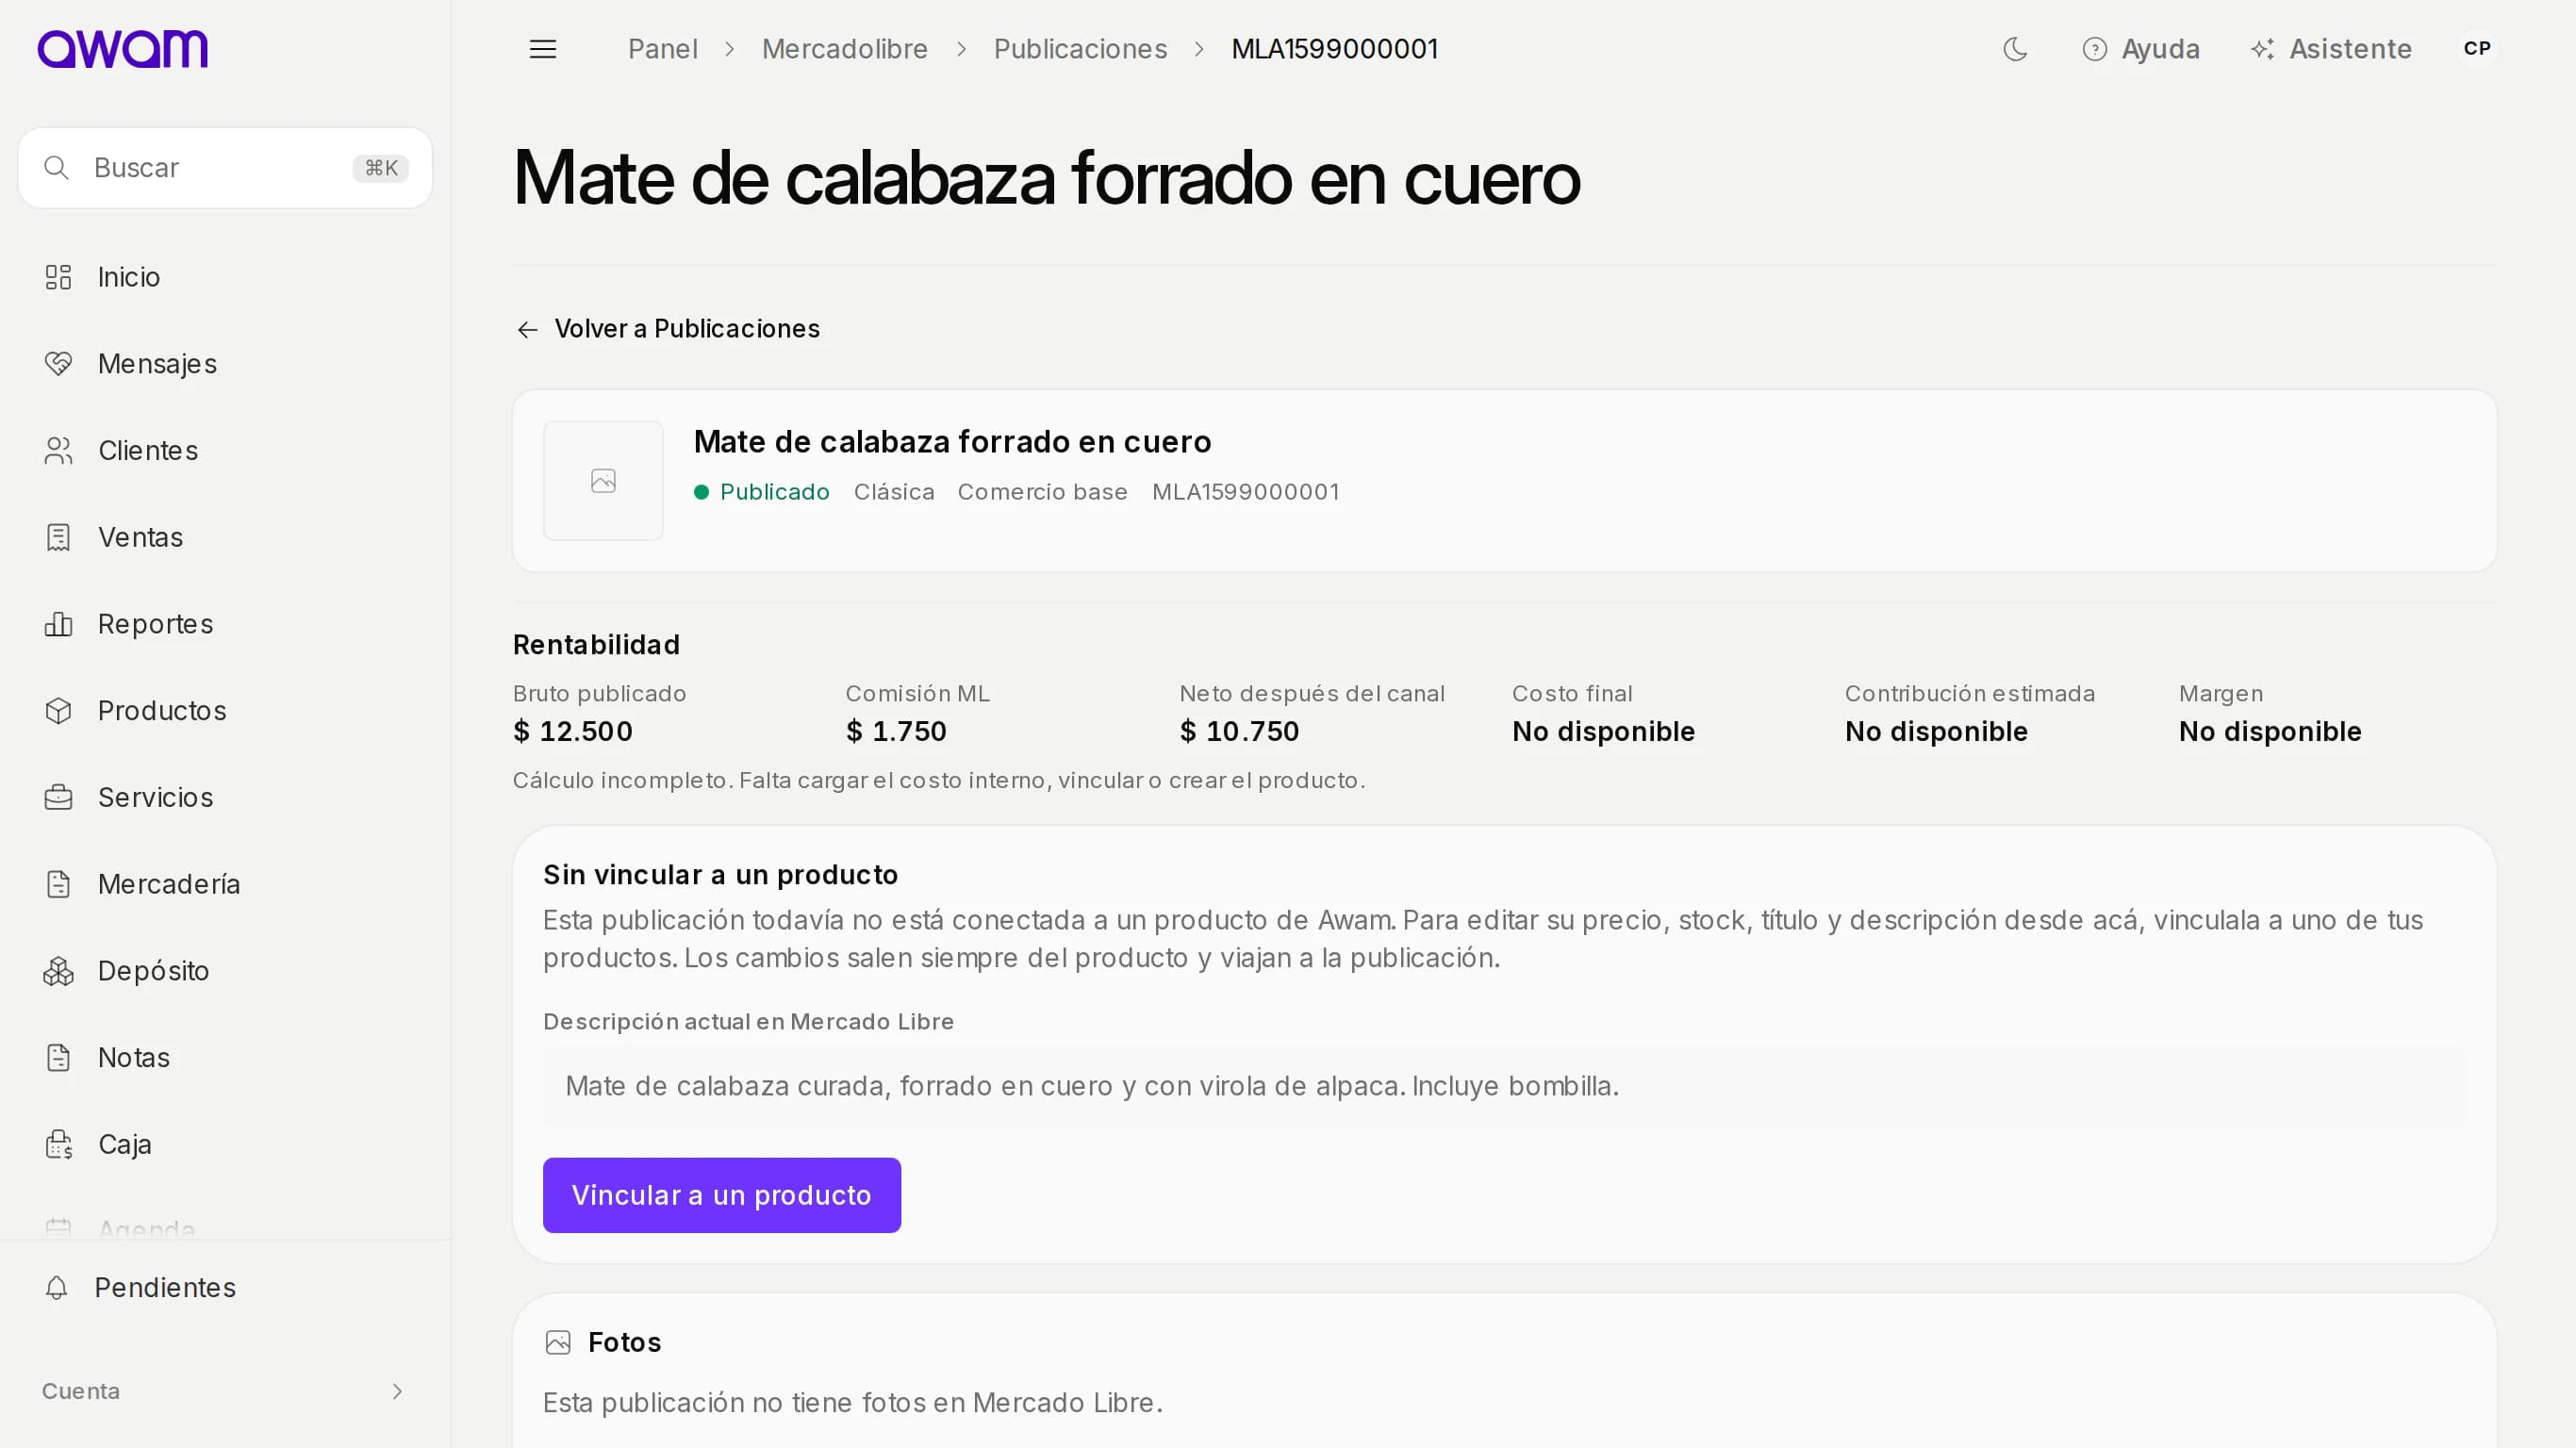
Task: Click the Productos box icon
Action: point(59,711)
